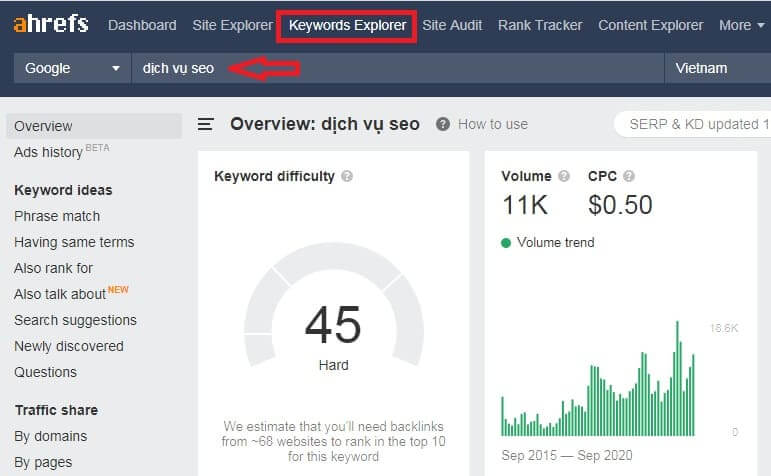Click the backlinks estimate text
Screen dimensions: 771x476
[x=333, y=441]
